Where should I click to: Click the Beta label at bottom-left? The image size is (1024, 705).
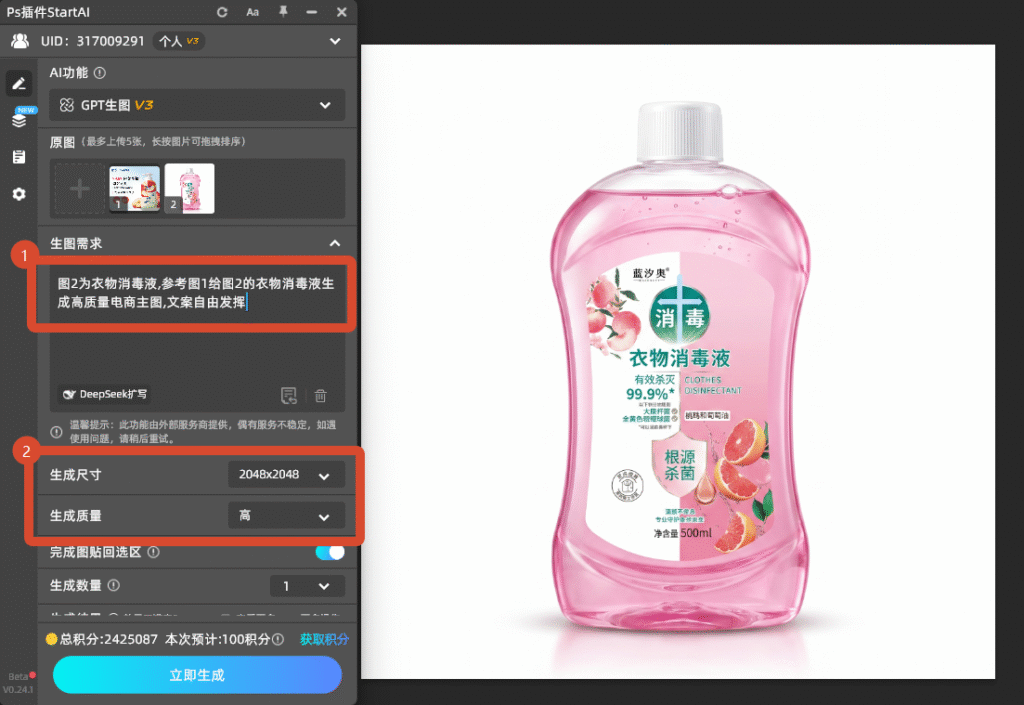click(x=18, y=676)
